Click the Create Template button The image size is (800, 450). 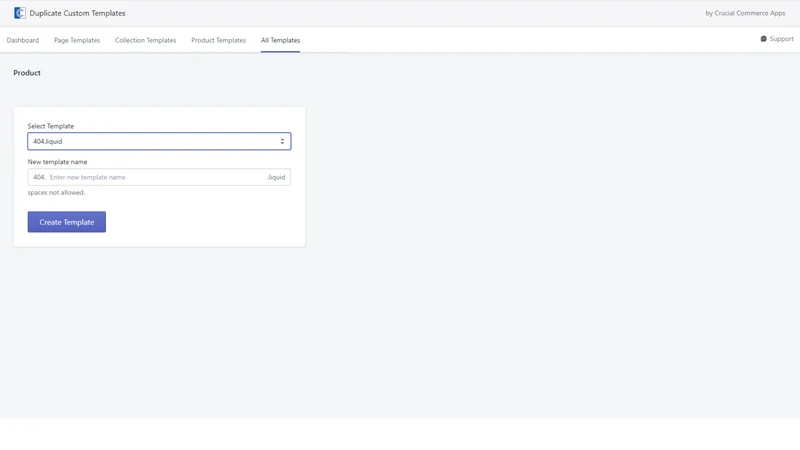coord(67,222)
